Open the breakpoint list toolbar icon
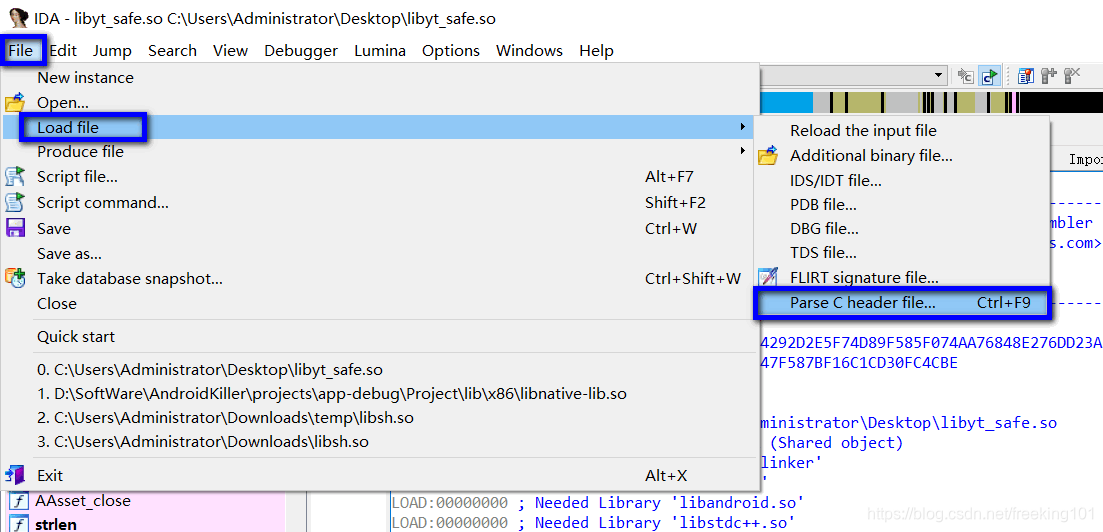 coord(1026,76)
